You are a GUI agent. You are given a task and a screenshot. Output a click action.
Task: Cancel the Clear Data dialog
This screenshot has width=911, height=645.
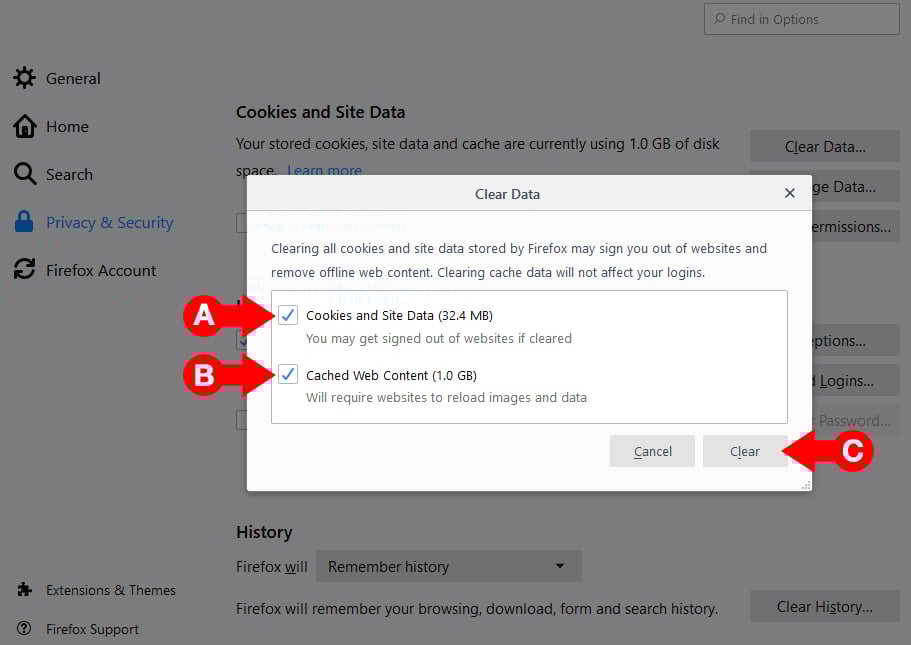click(652, 451)
